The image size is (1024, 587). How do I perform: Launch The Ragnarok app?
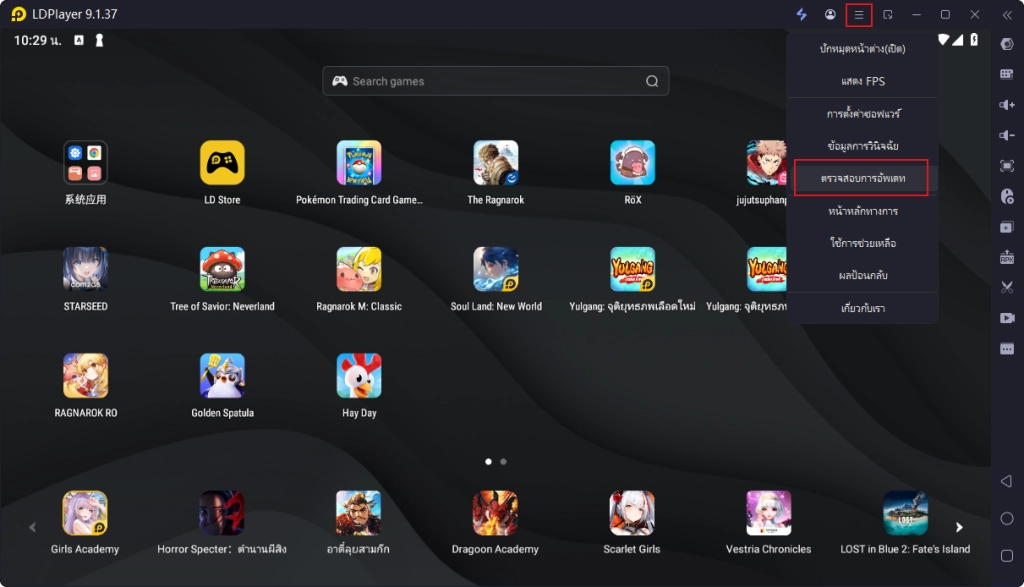coord(496,172)
